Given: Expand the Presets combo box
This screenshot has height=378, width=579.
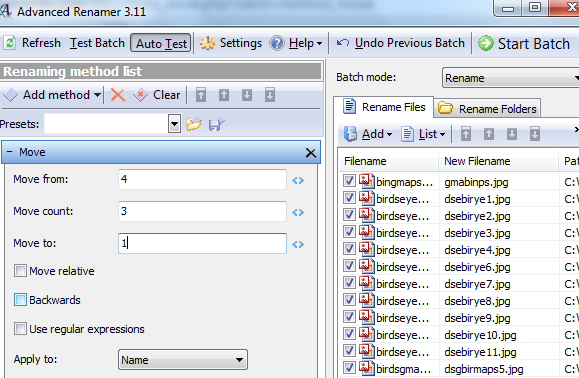Looking at the screenshot, I should point(174,124).
